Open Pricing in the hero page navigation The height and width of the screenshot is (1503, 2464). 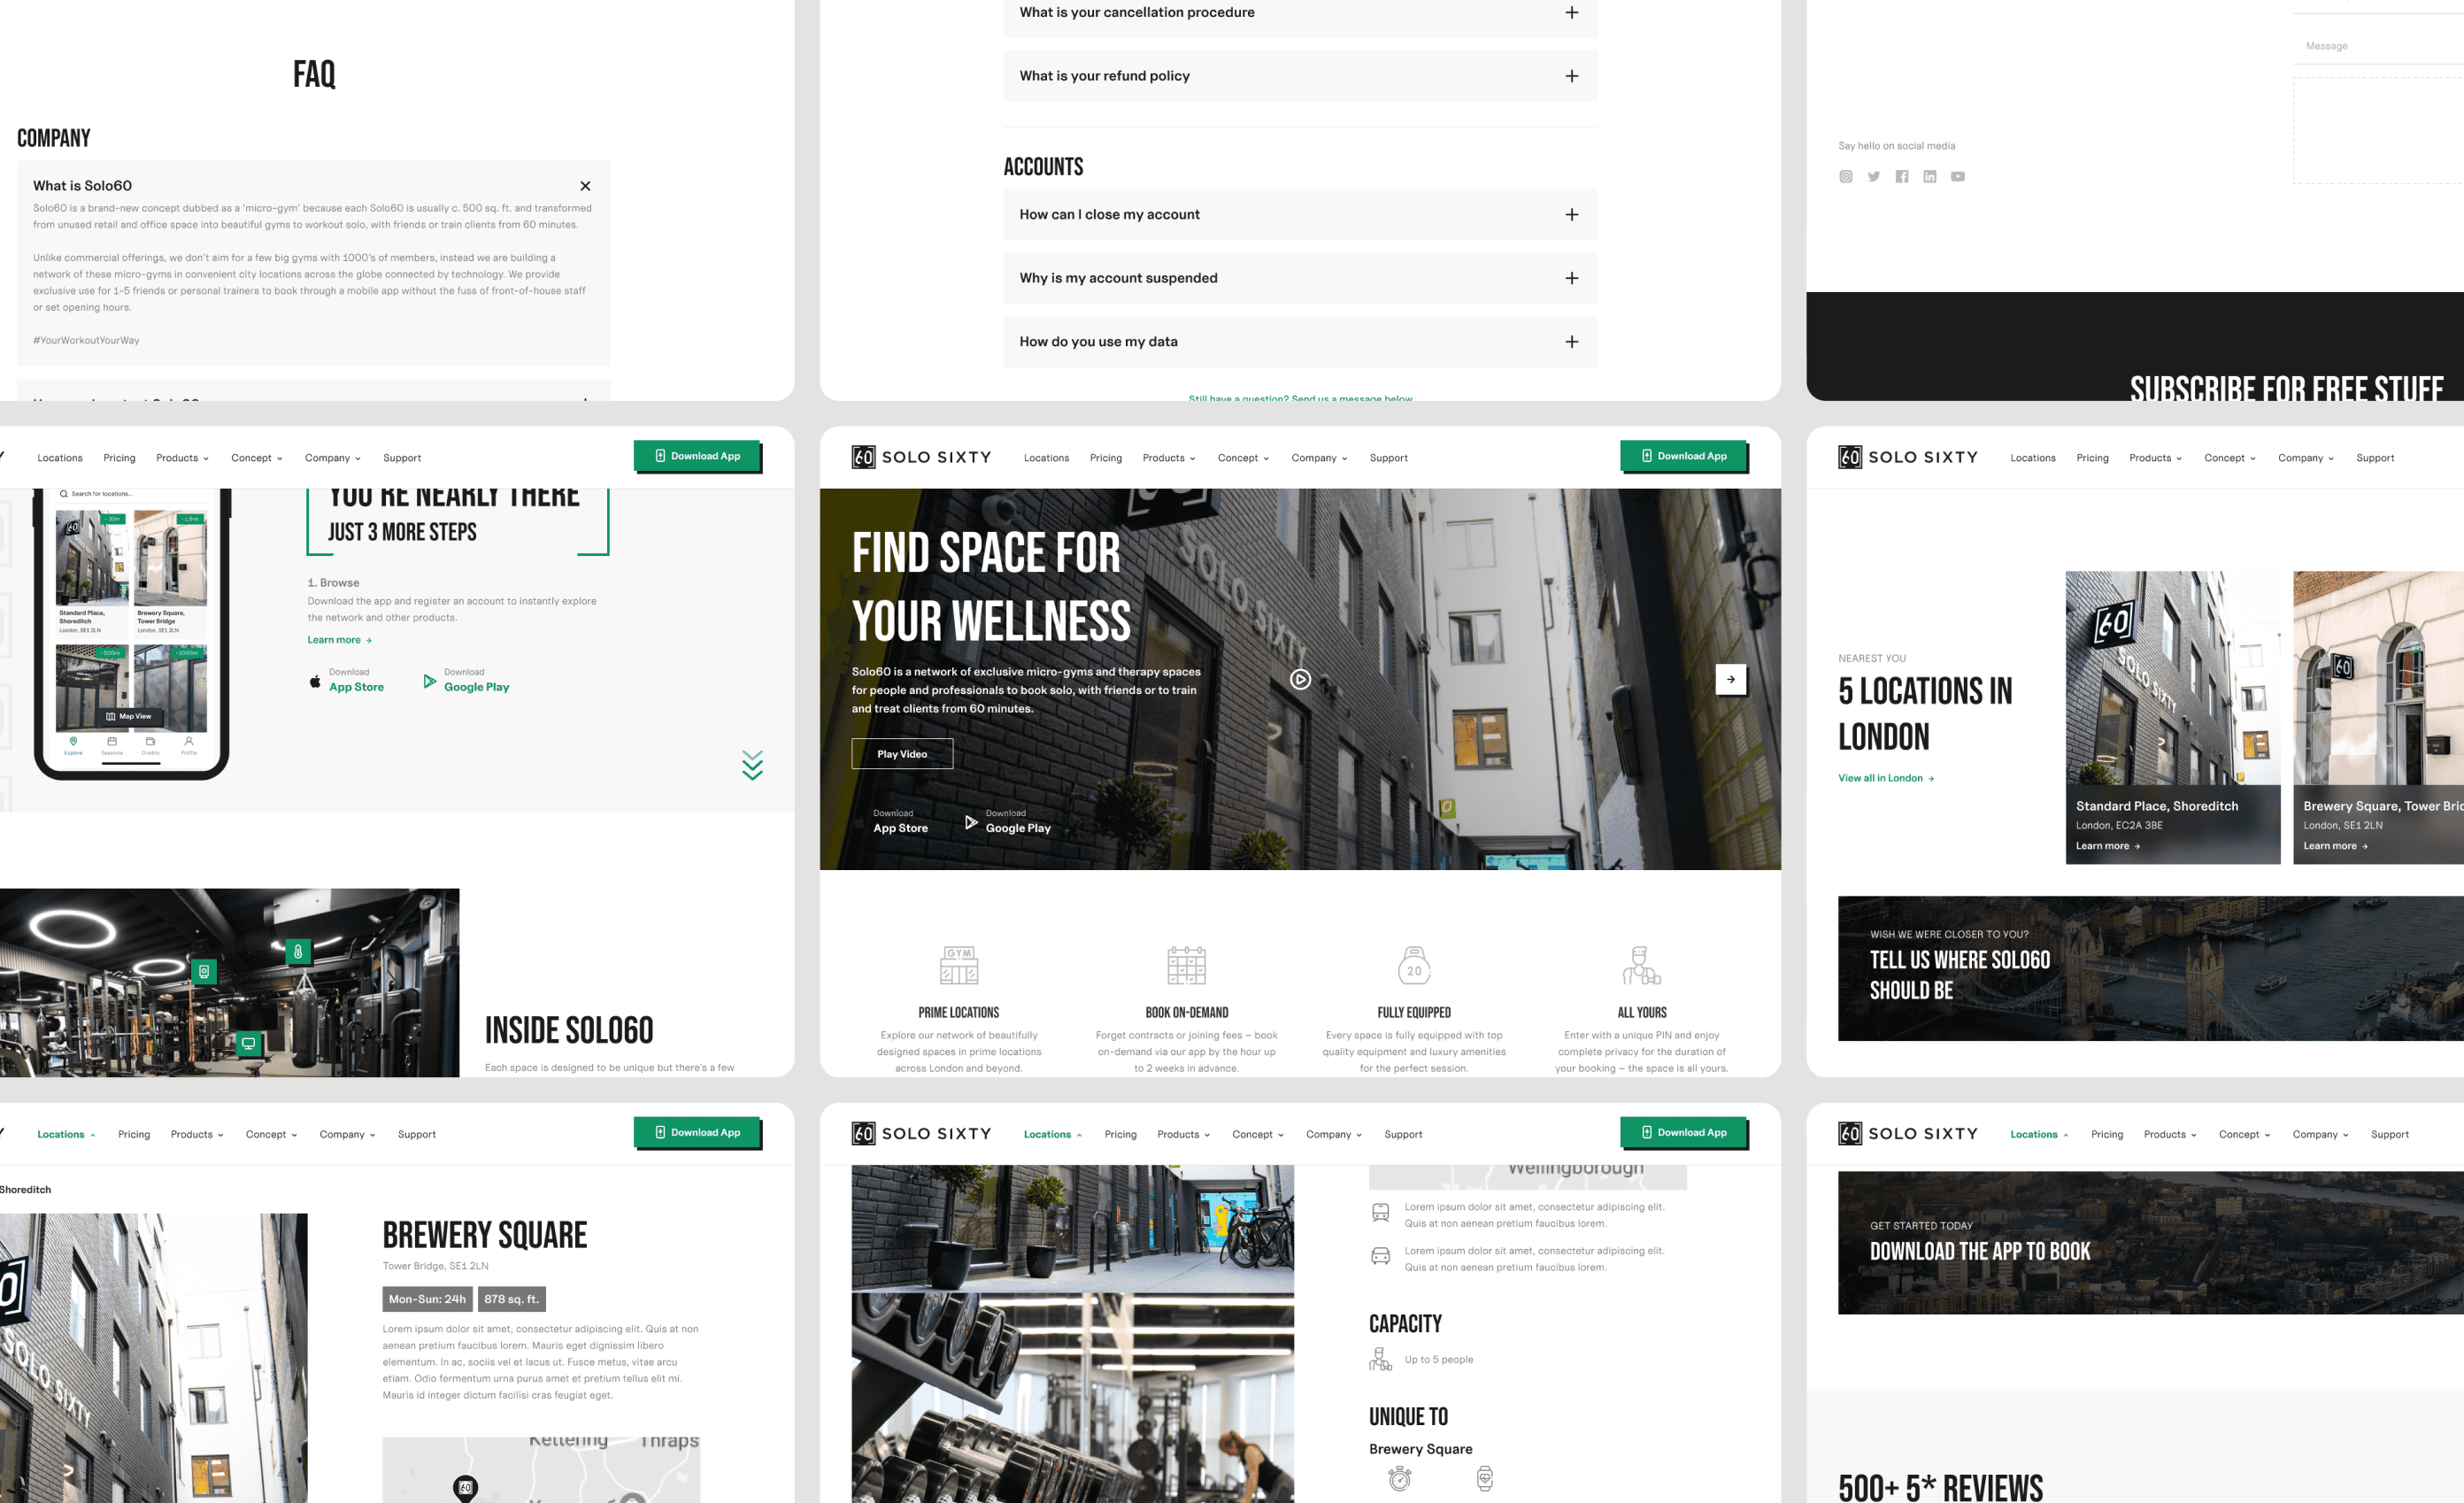[x=1105, y=458]
